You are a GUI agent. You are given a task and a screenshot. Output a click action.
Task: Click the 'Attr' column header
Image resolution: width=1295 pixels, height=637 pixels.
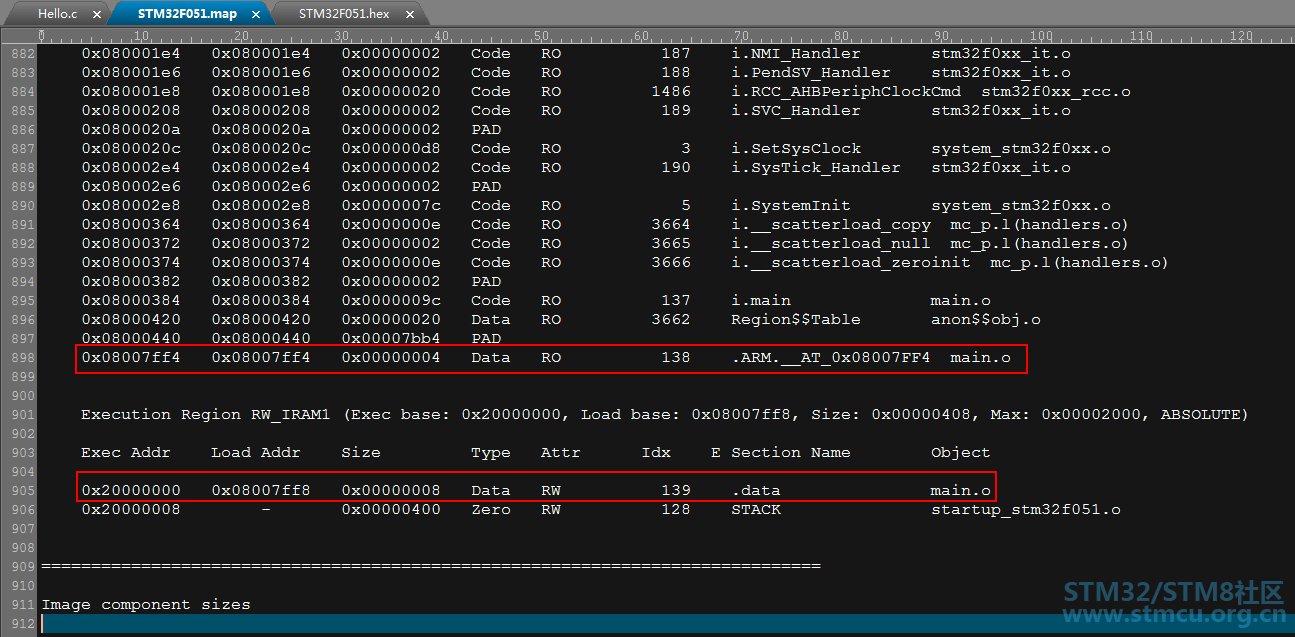(x=561, y=453)
